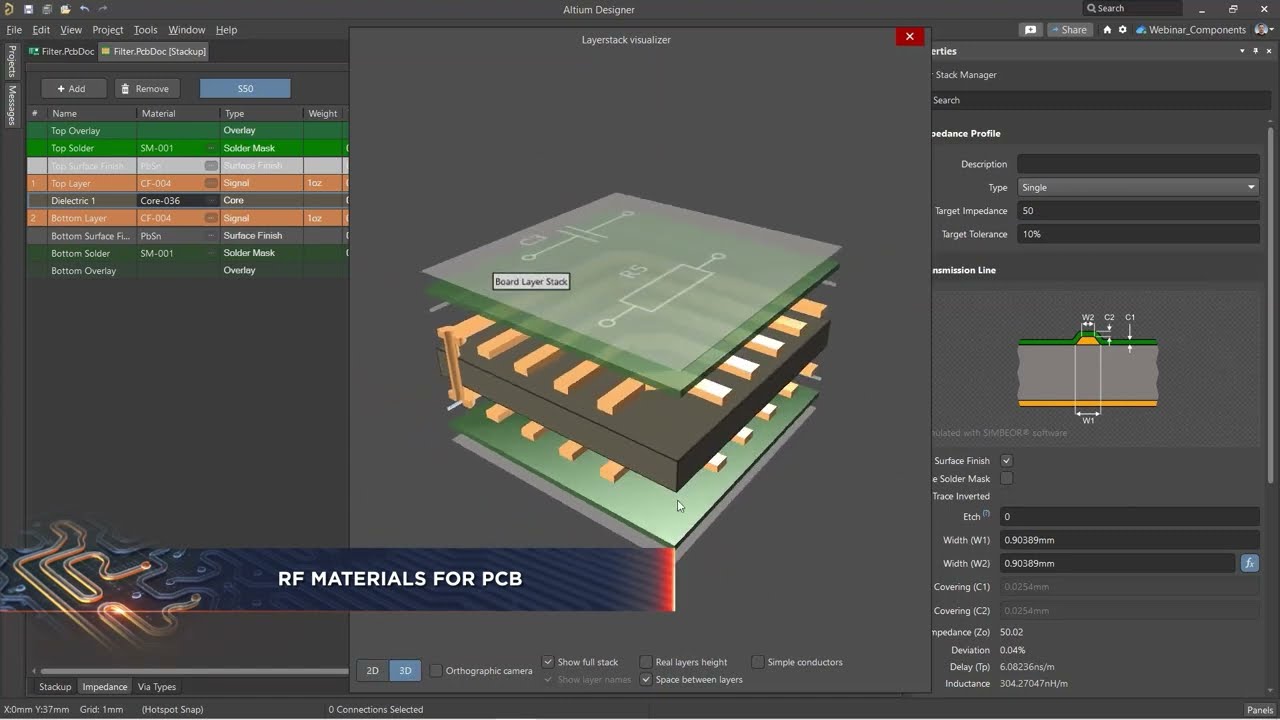Open the Via Types tab
Image resolution: width=1280 pixels, height=720 pixels.
click(x=157, y=687)
